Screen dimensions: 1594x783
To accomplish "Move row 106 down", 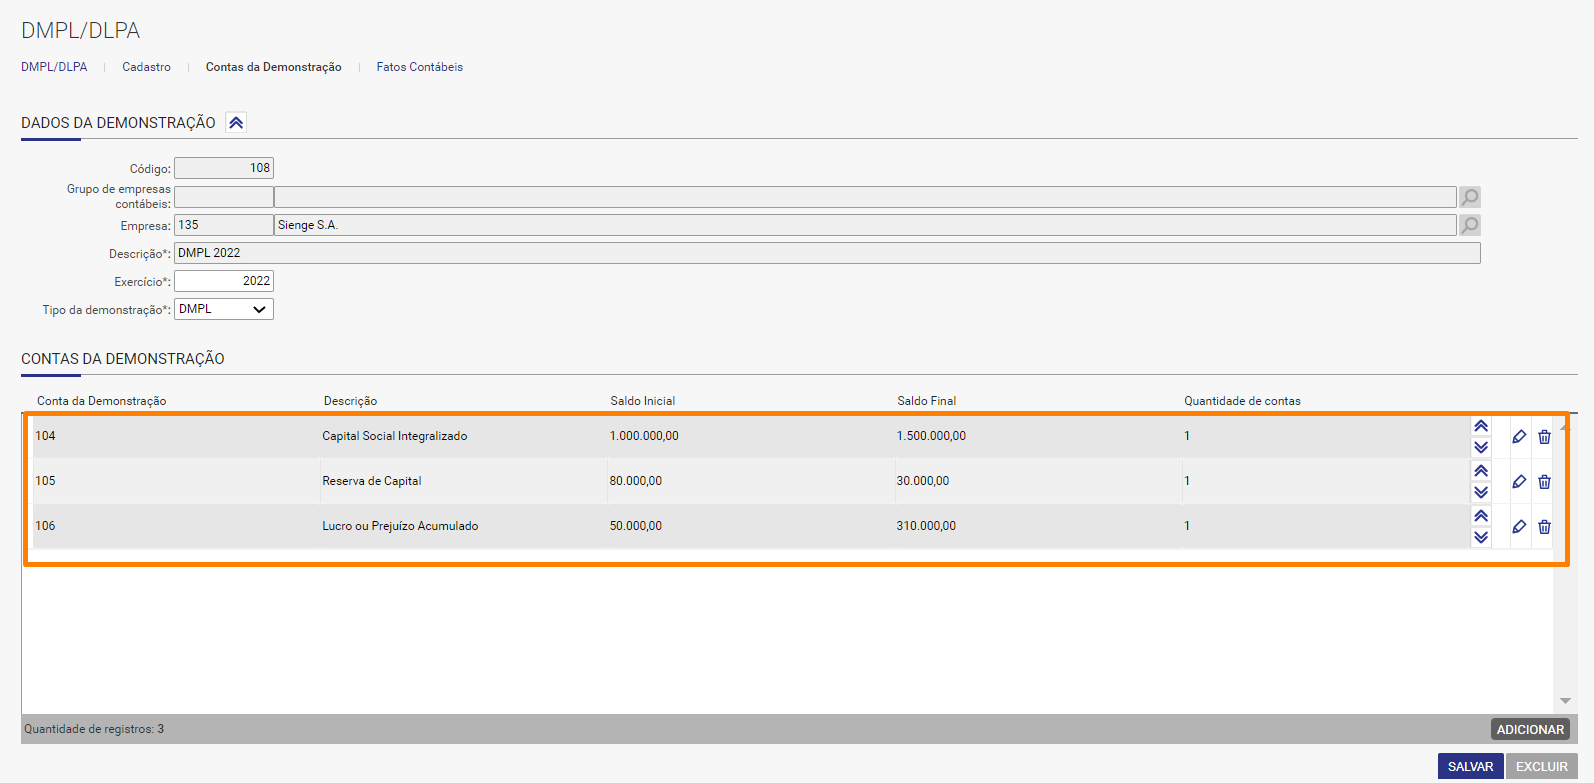I will [x=1481, y=537].
